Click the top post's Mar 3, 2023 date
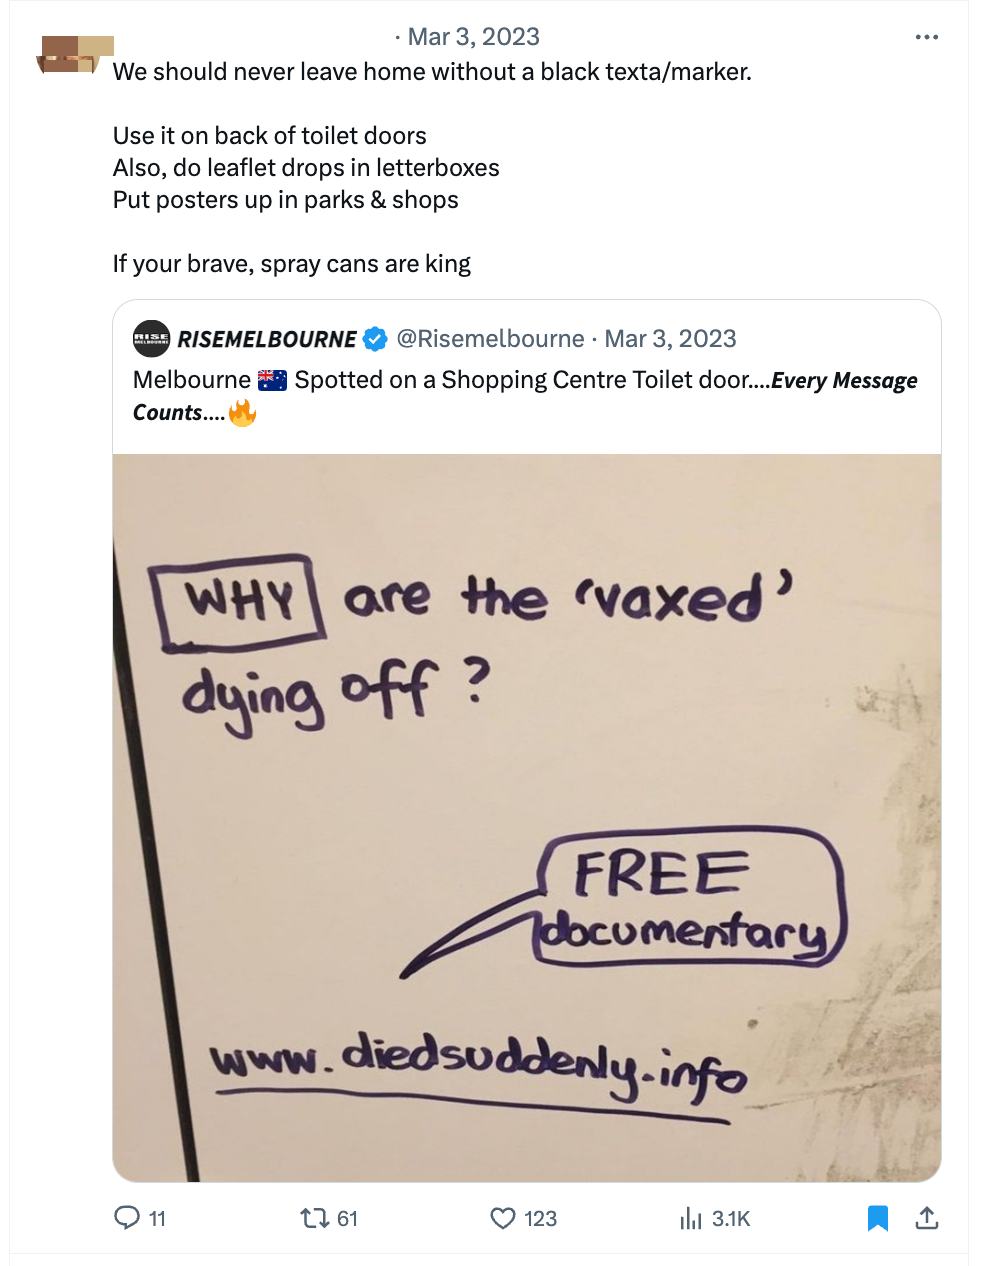The width and height of the screenshot is (984, 1266). [473, 37]
